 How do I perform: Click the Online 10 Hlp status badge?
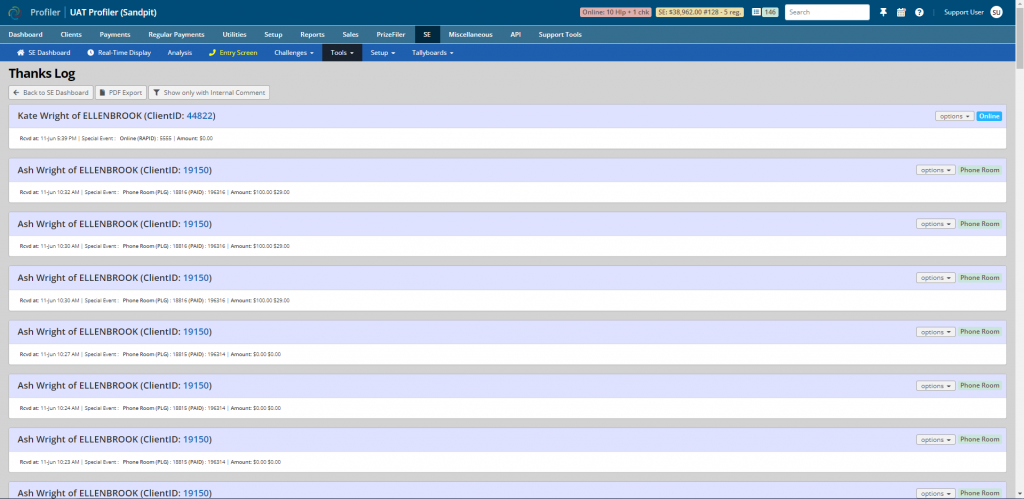(615, 12)
